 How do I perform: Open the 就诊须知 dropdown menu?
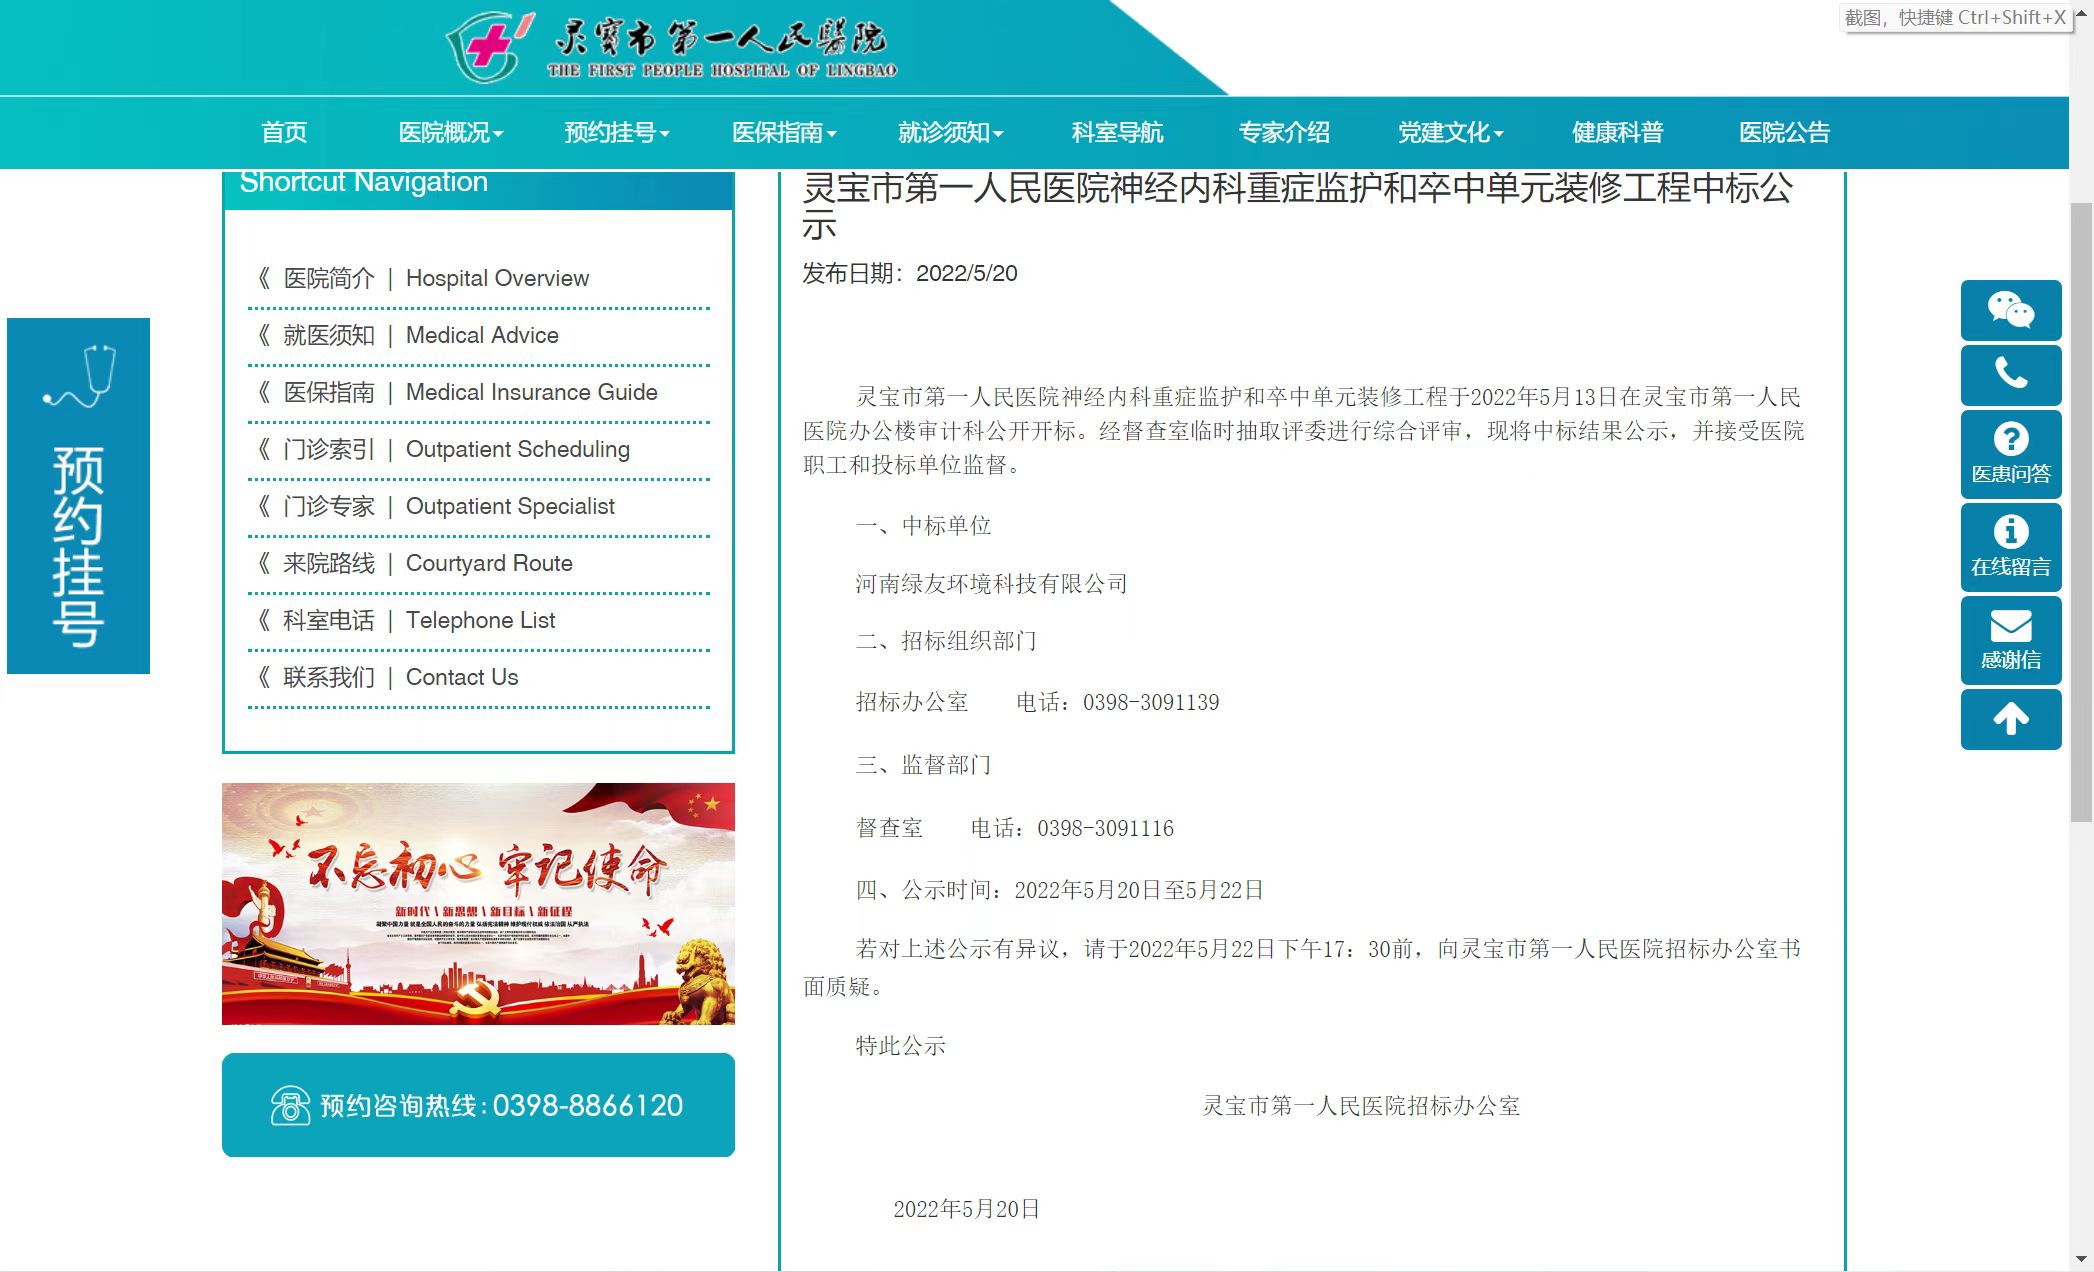(x=950, y=132)
